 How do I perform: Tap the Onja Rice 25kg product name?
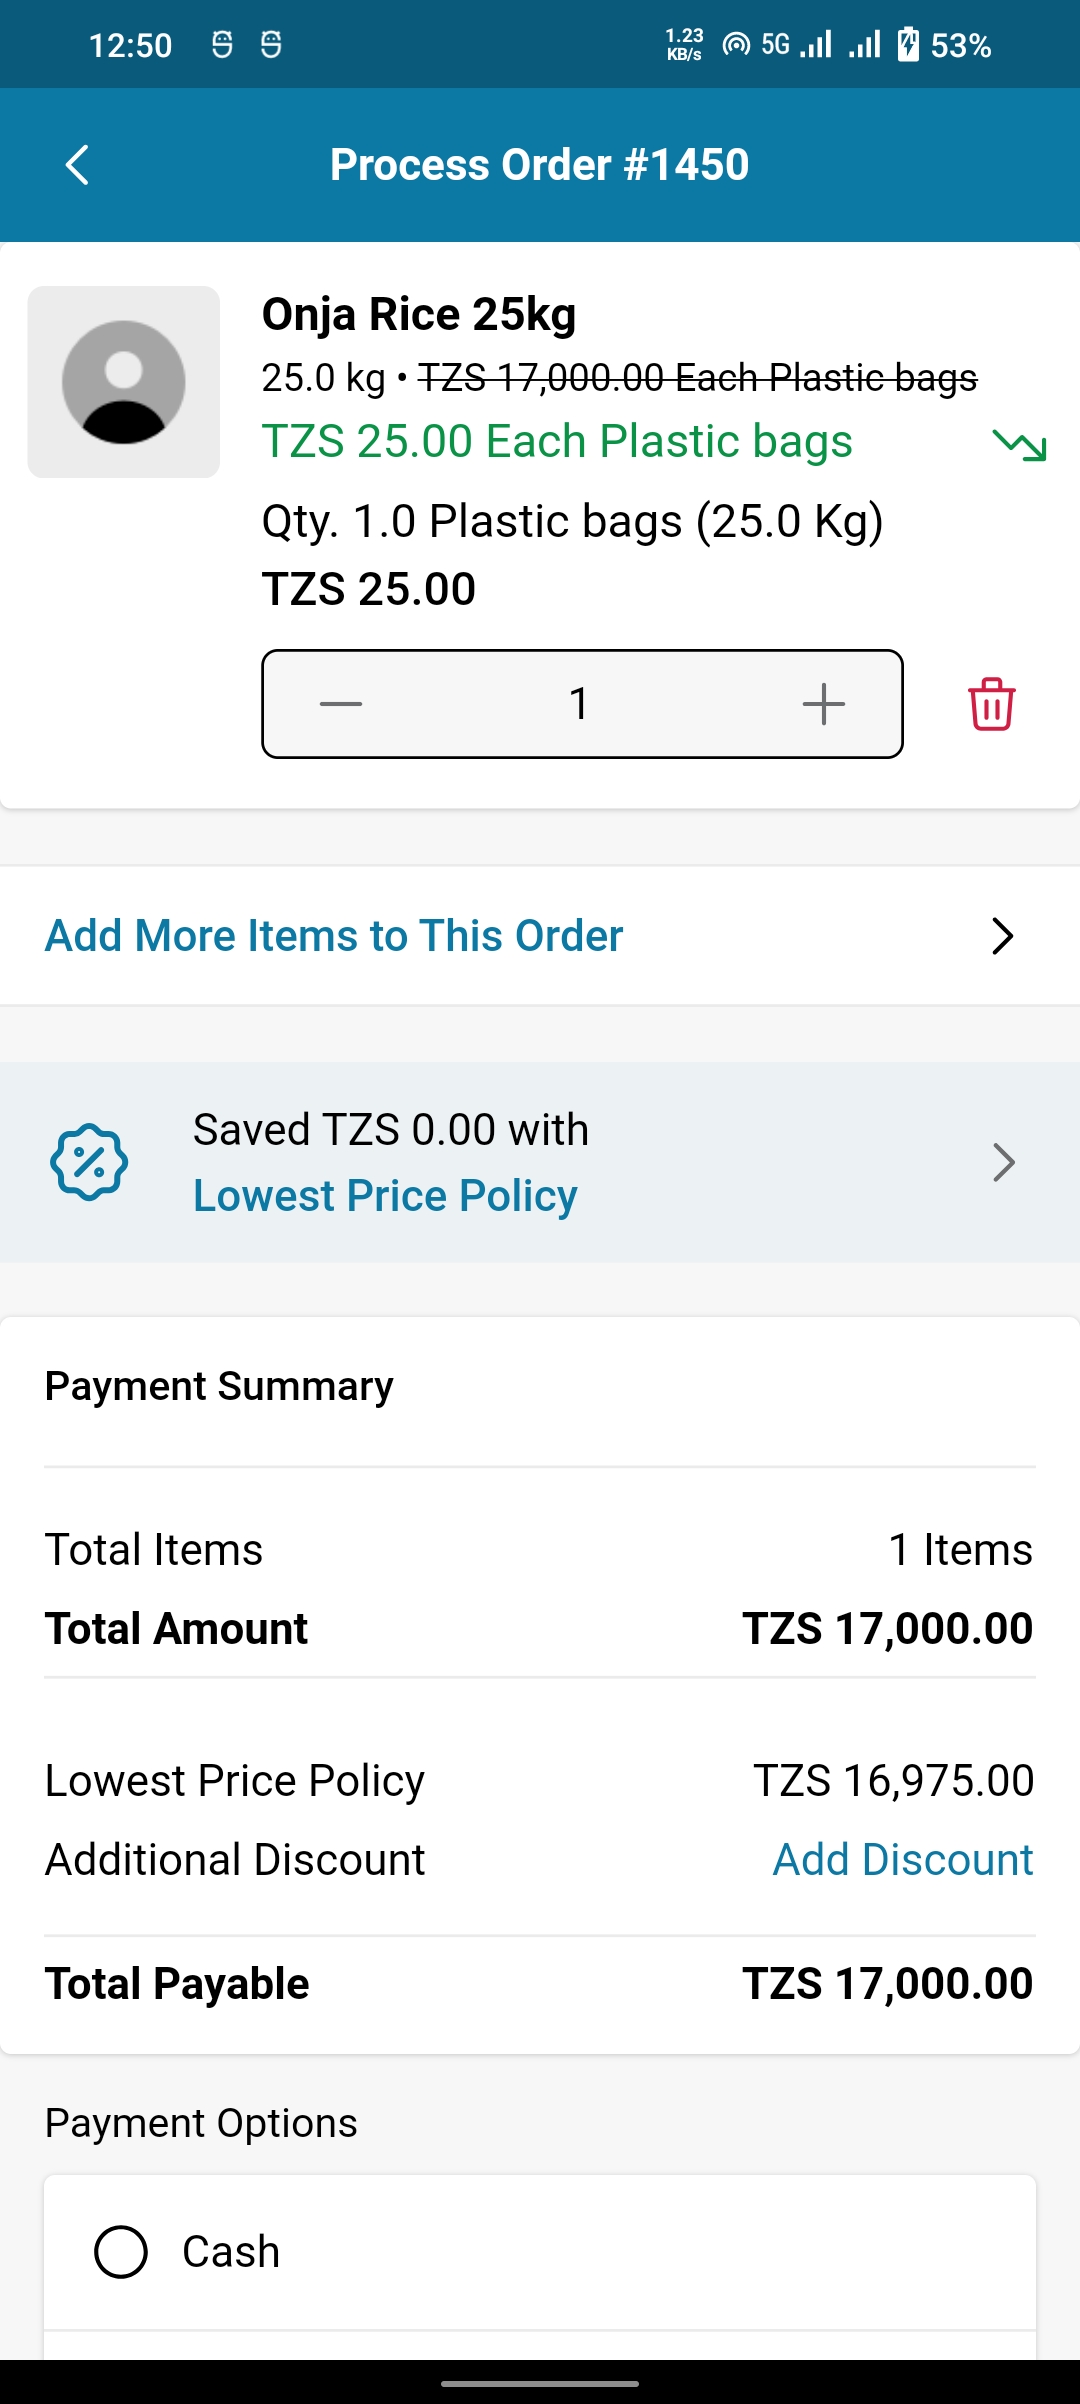point(419,314)
